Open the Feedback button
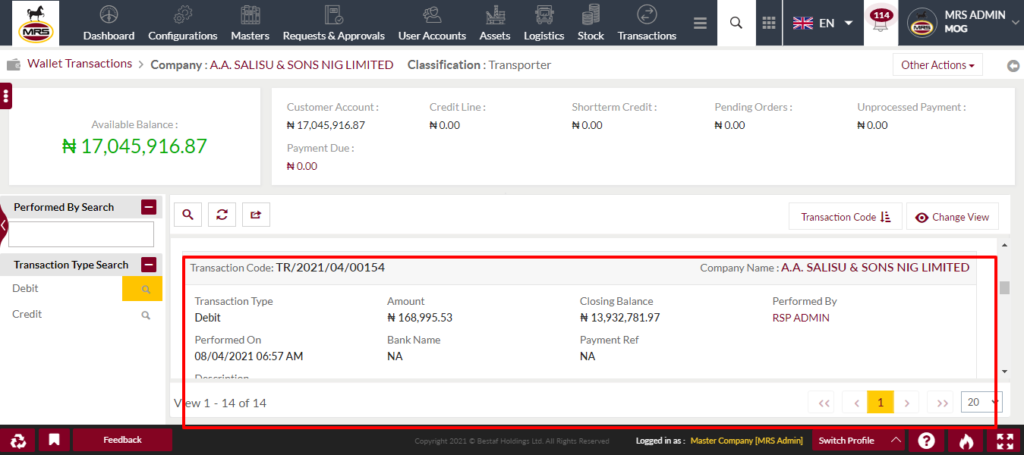The width and height of the screenshot is (1024, 455). (x=122, y=440)
